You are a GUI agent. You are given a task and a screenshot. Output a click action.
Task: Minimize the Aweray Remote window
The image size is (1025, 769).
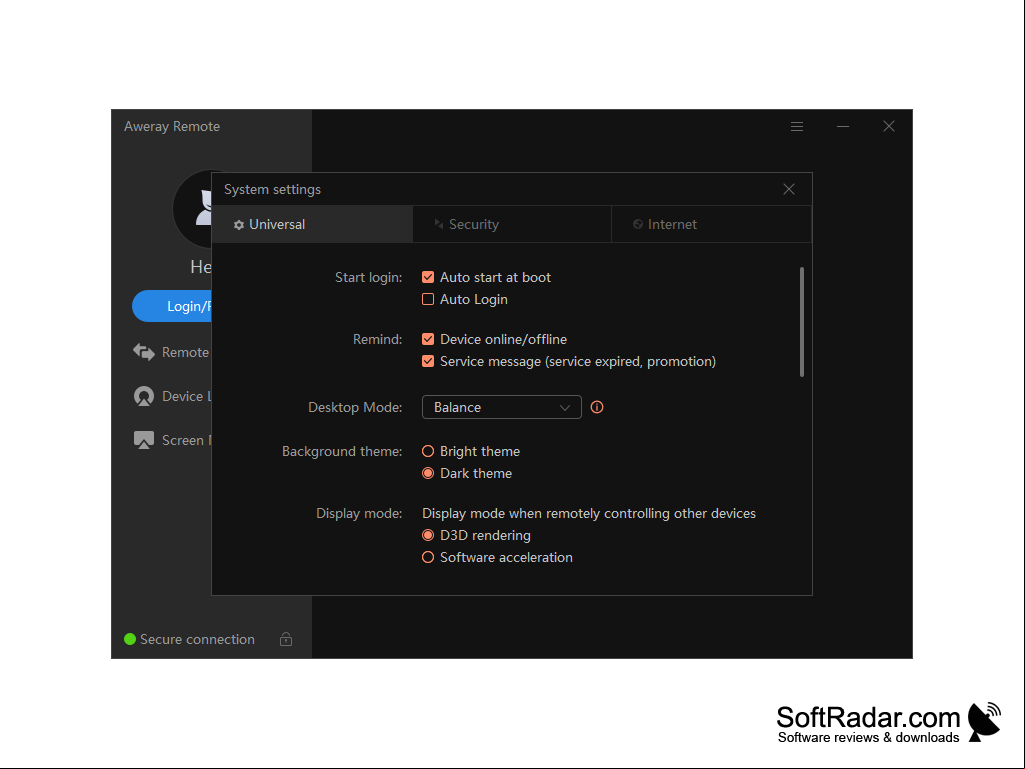(843, 126)
